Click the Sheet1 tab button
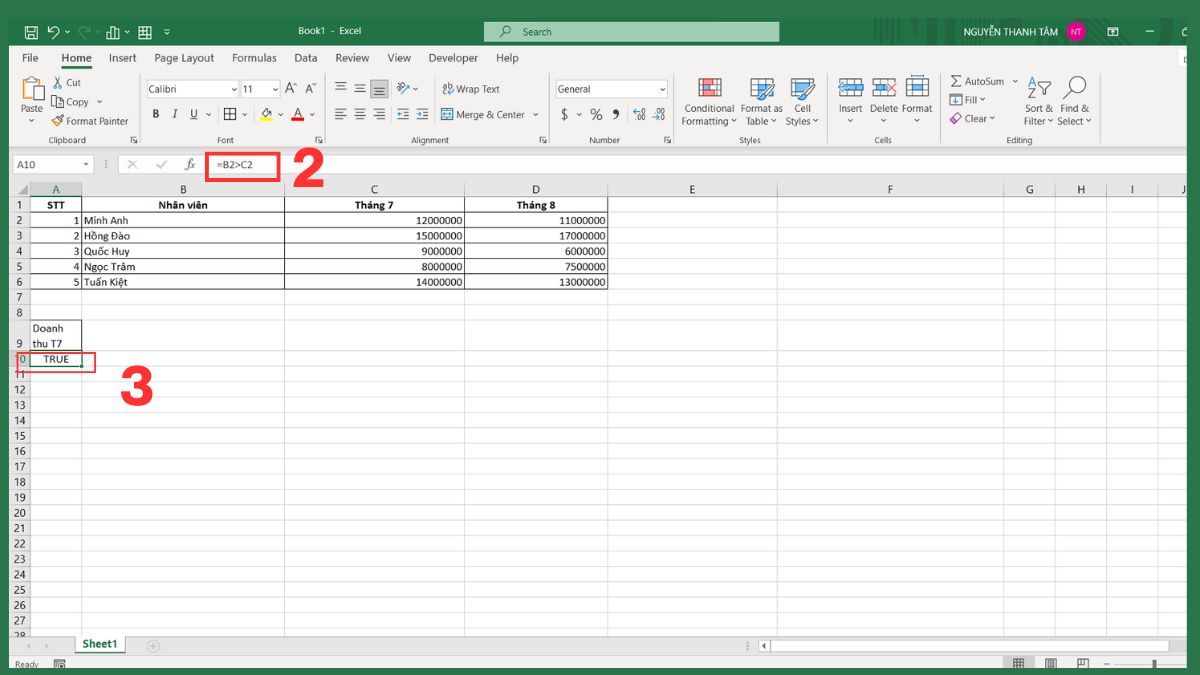Screen dimensions: 1200x675 (x=100, y=644)
